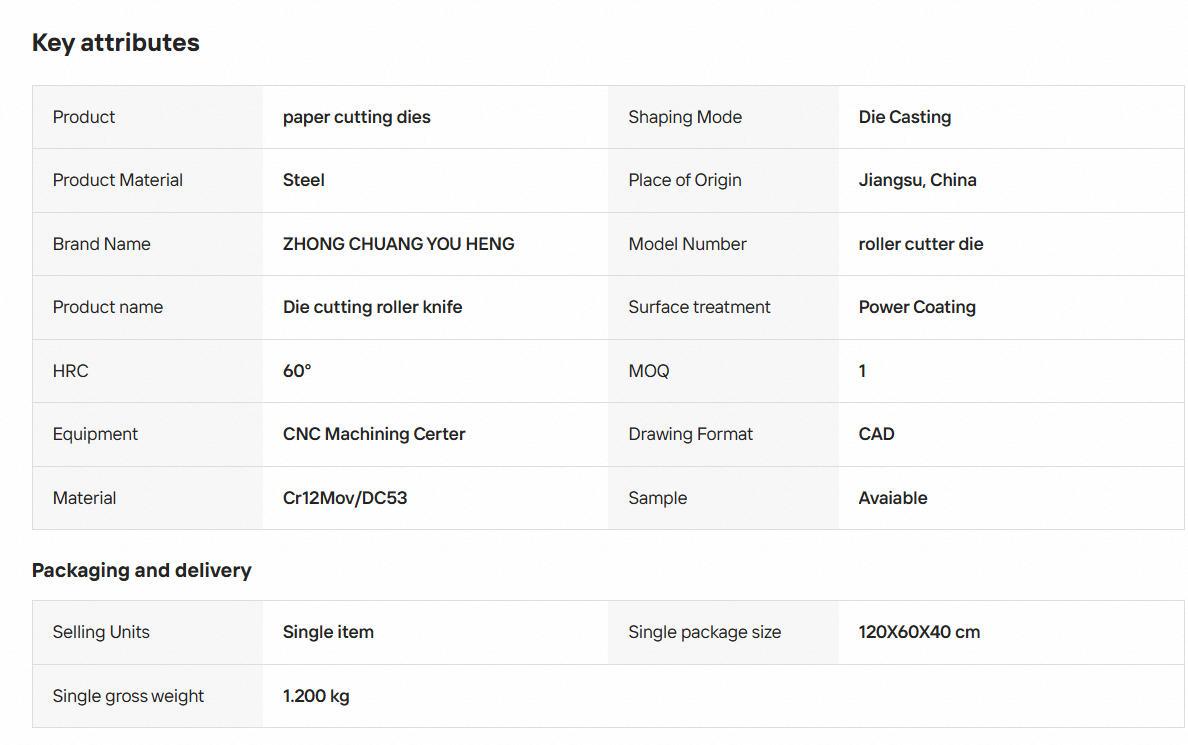Click the roller cutter die model number
This screenshot has height=745, width=1188.
tap(921, 244)
